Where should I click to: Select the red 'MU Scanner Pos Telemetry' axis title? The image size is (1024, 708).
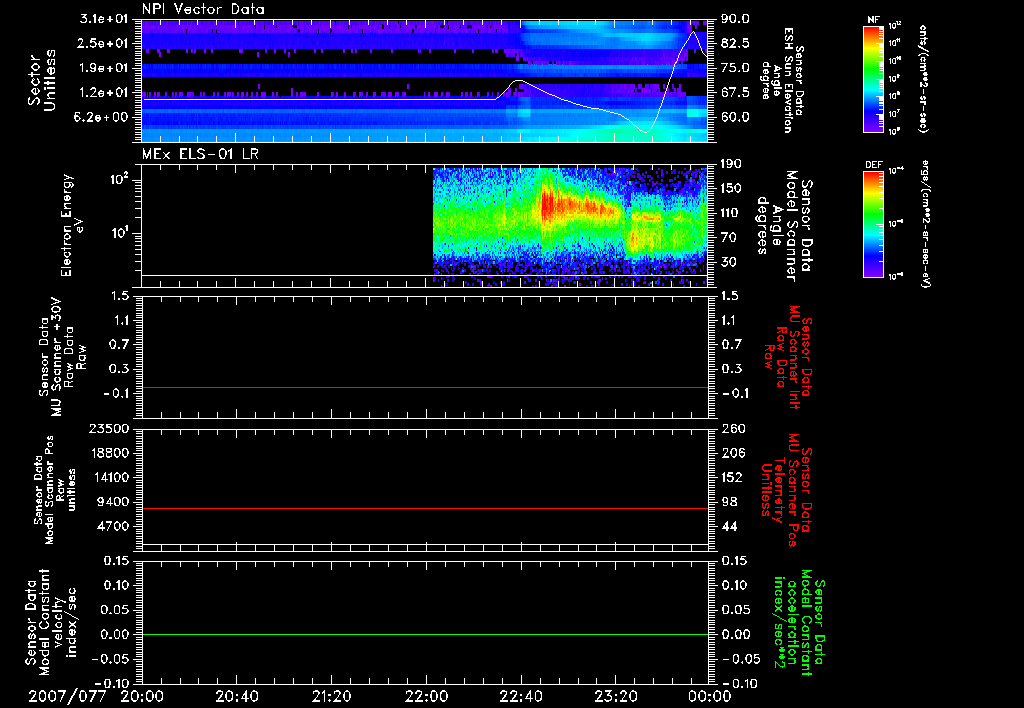pyautogui.click(x=787, y=490)
